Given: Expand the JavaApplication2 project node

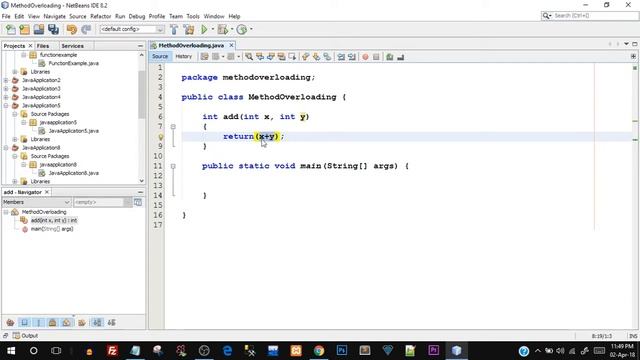Looking at the screenshot, I should coord(6,80).
